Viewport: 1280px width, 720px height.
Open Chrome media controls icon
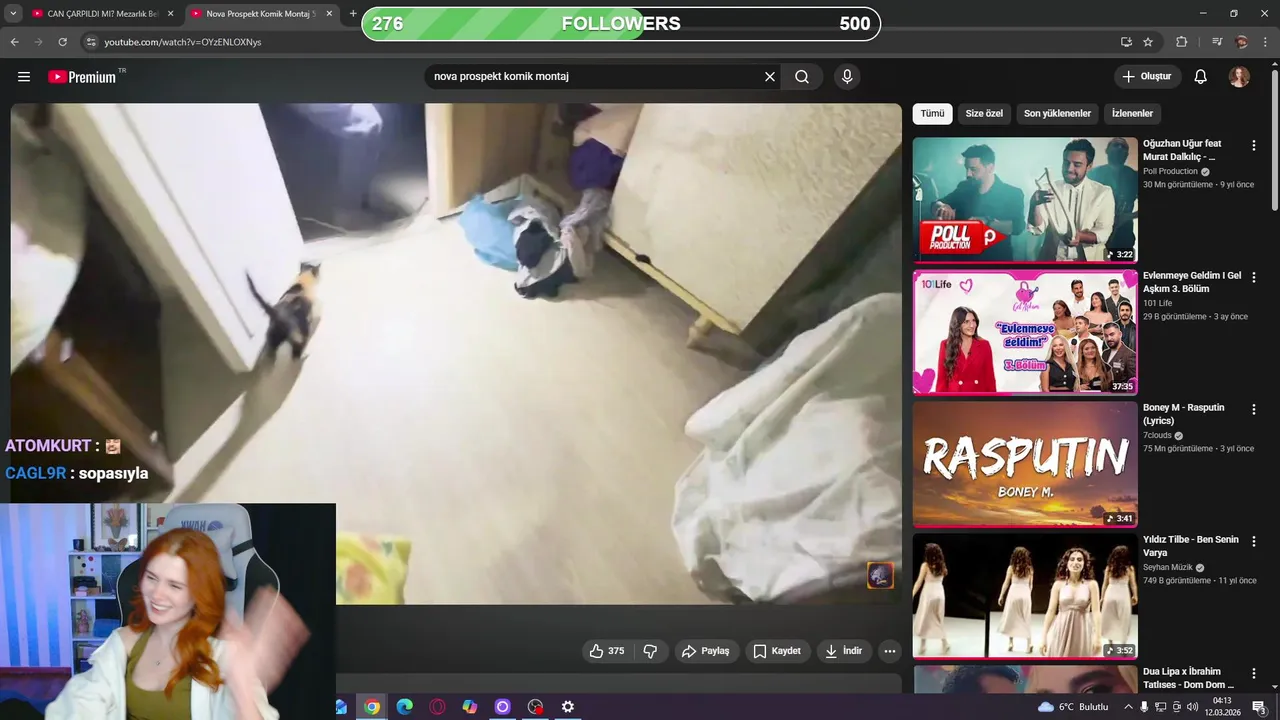[1217, 42]
